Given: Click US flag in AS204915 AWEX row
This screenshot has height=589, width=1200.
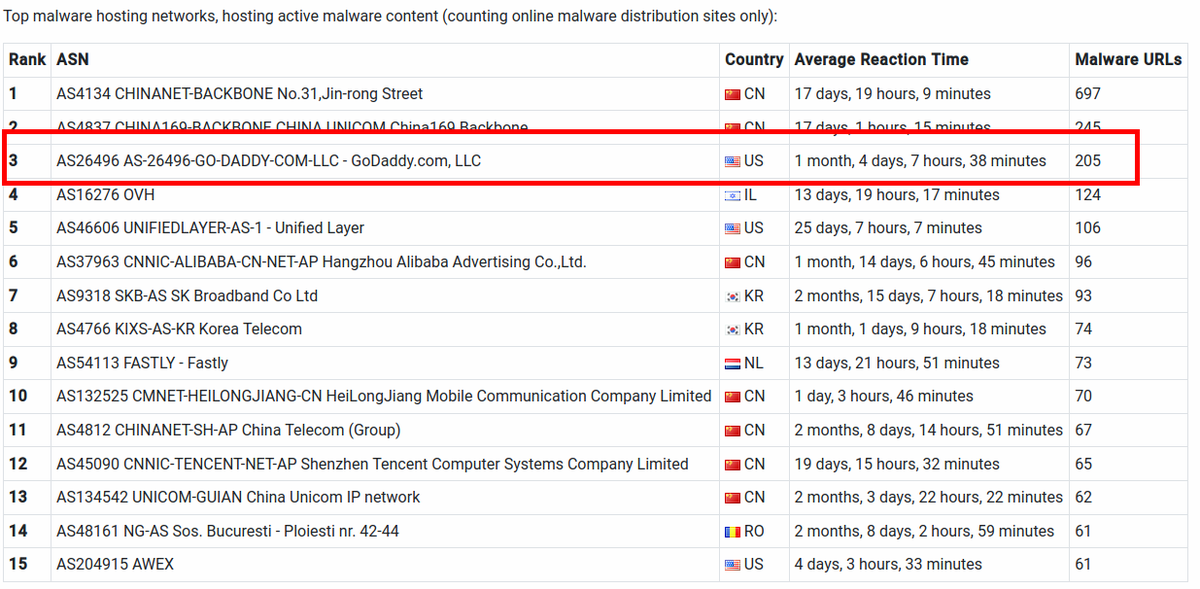Looking at the screenshot, I should click(733, 565).
